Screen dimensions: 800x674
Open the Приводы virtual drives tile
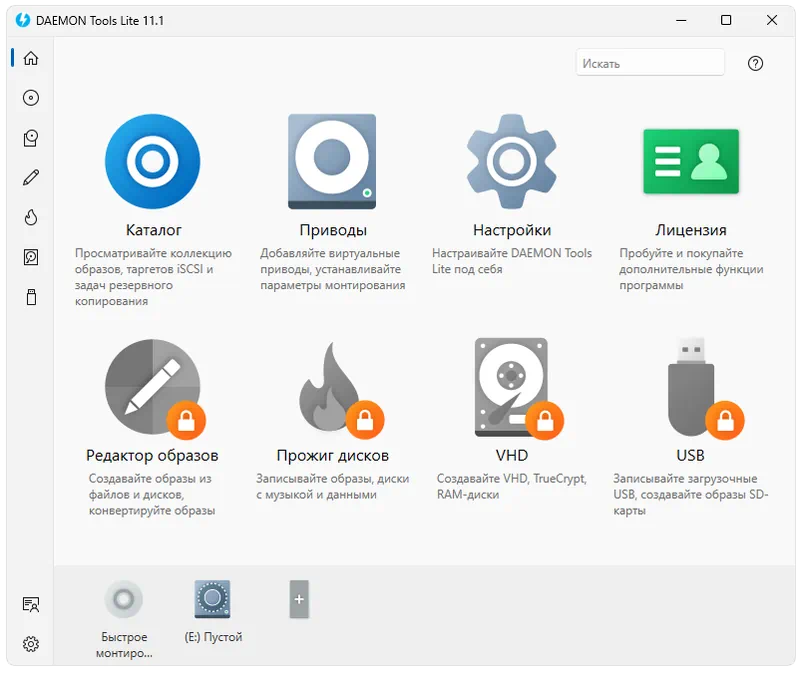coord(332,161)
